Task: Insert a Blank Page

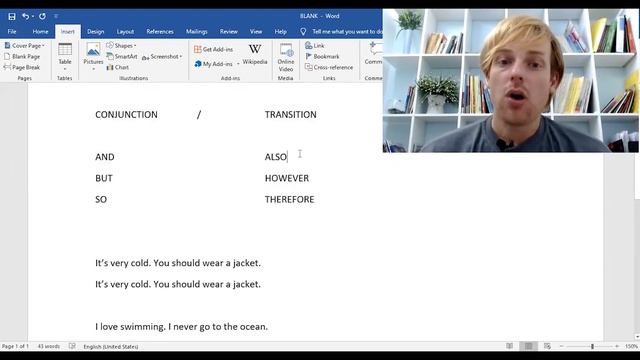Action: [x=22, y=56]
